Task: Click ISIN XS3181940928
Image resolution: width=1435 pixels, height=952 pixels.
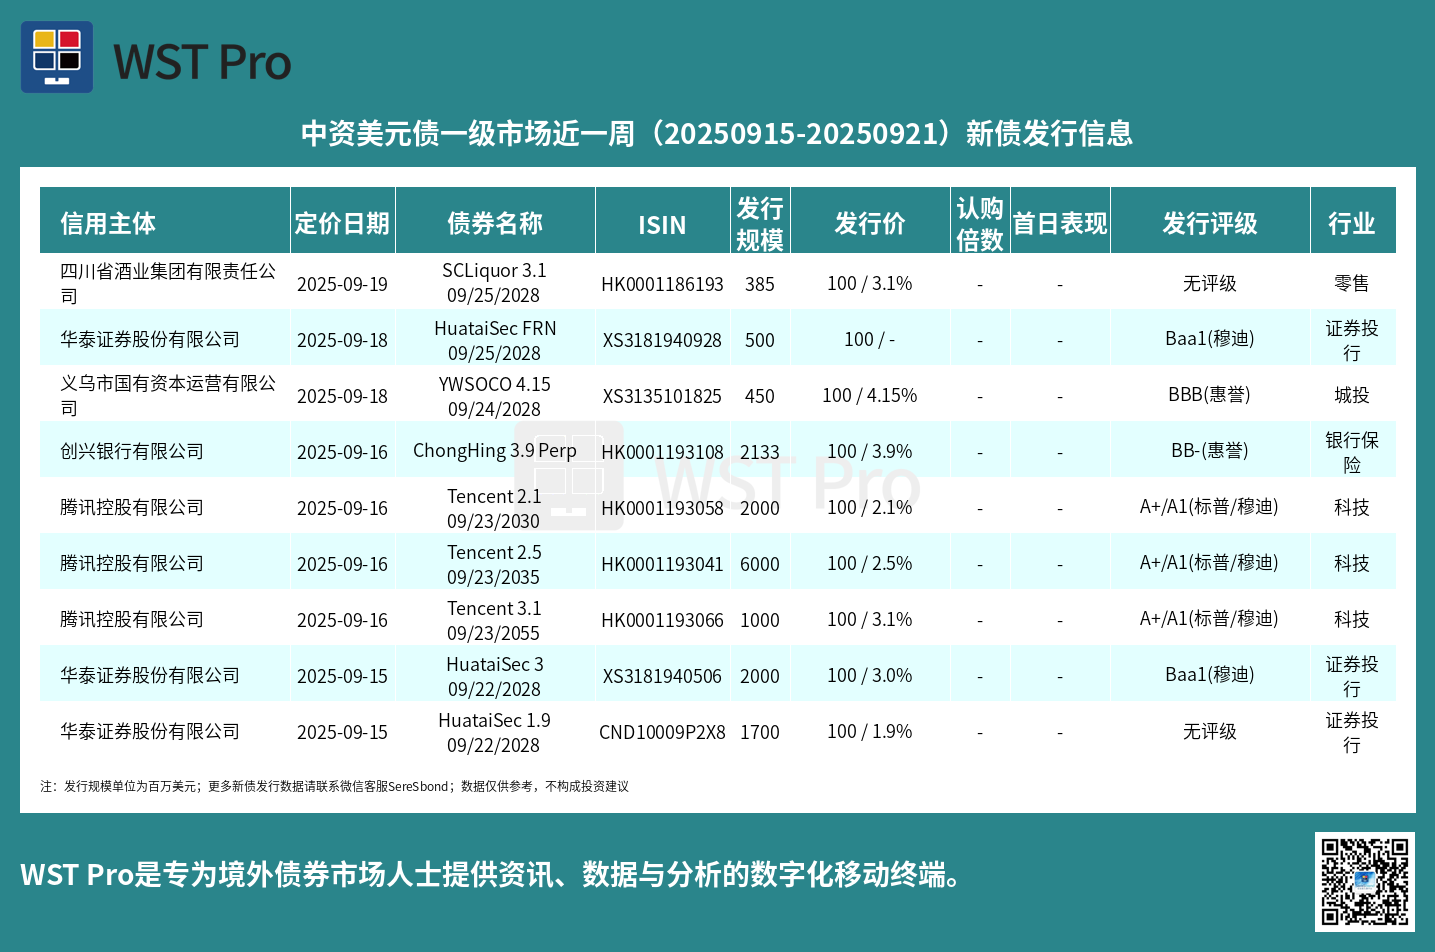Action: pyautogui.click(x=662, y=340)
